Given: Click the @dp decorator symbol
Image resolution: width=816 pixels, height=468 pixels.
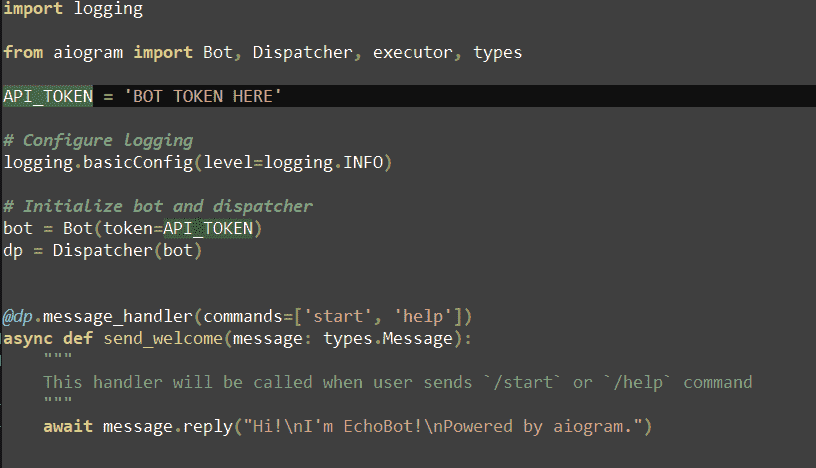Looking at the screenshot, I should [18, 317].
